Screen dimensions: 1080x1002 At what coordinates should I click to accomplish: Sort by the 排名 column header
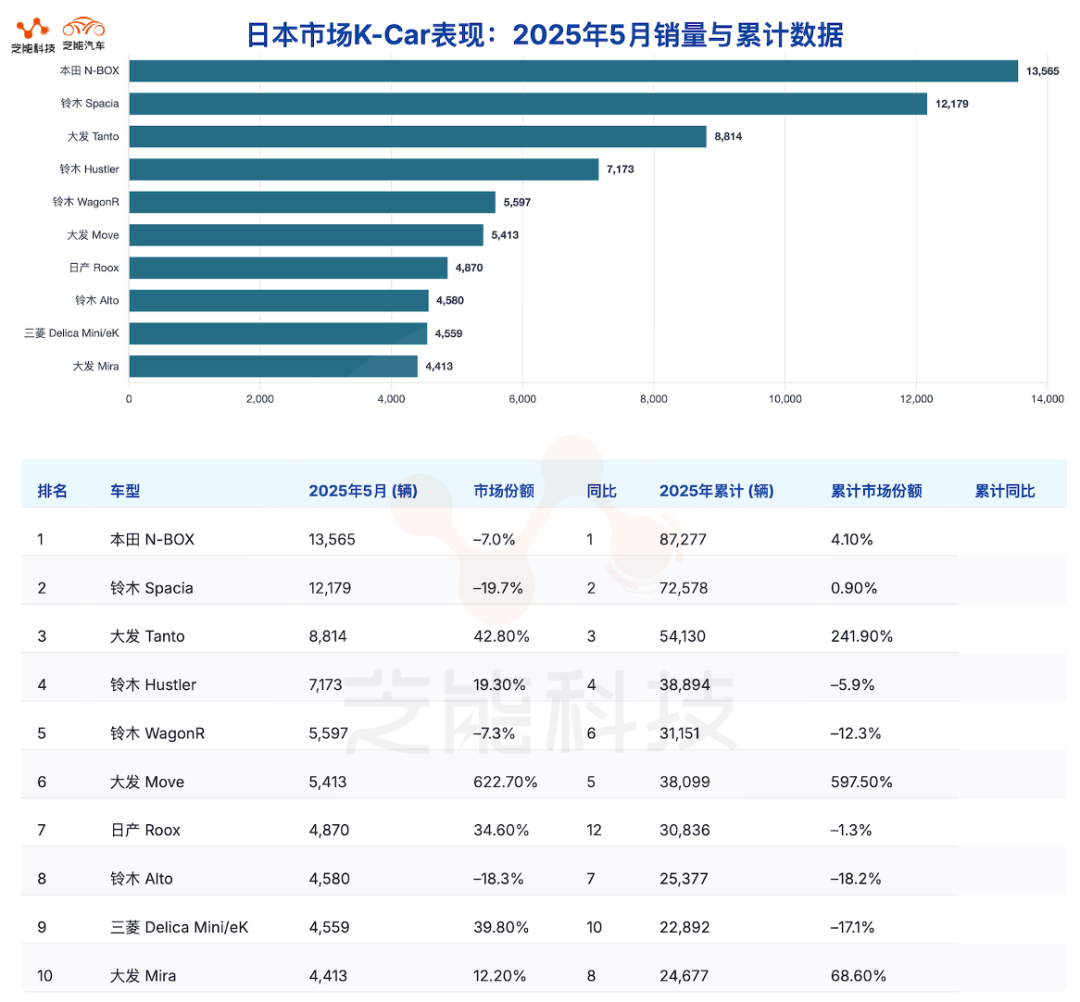(x=52, y=491)
